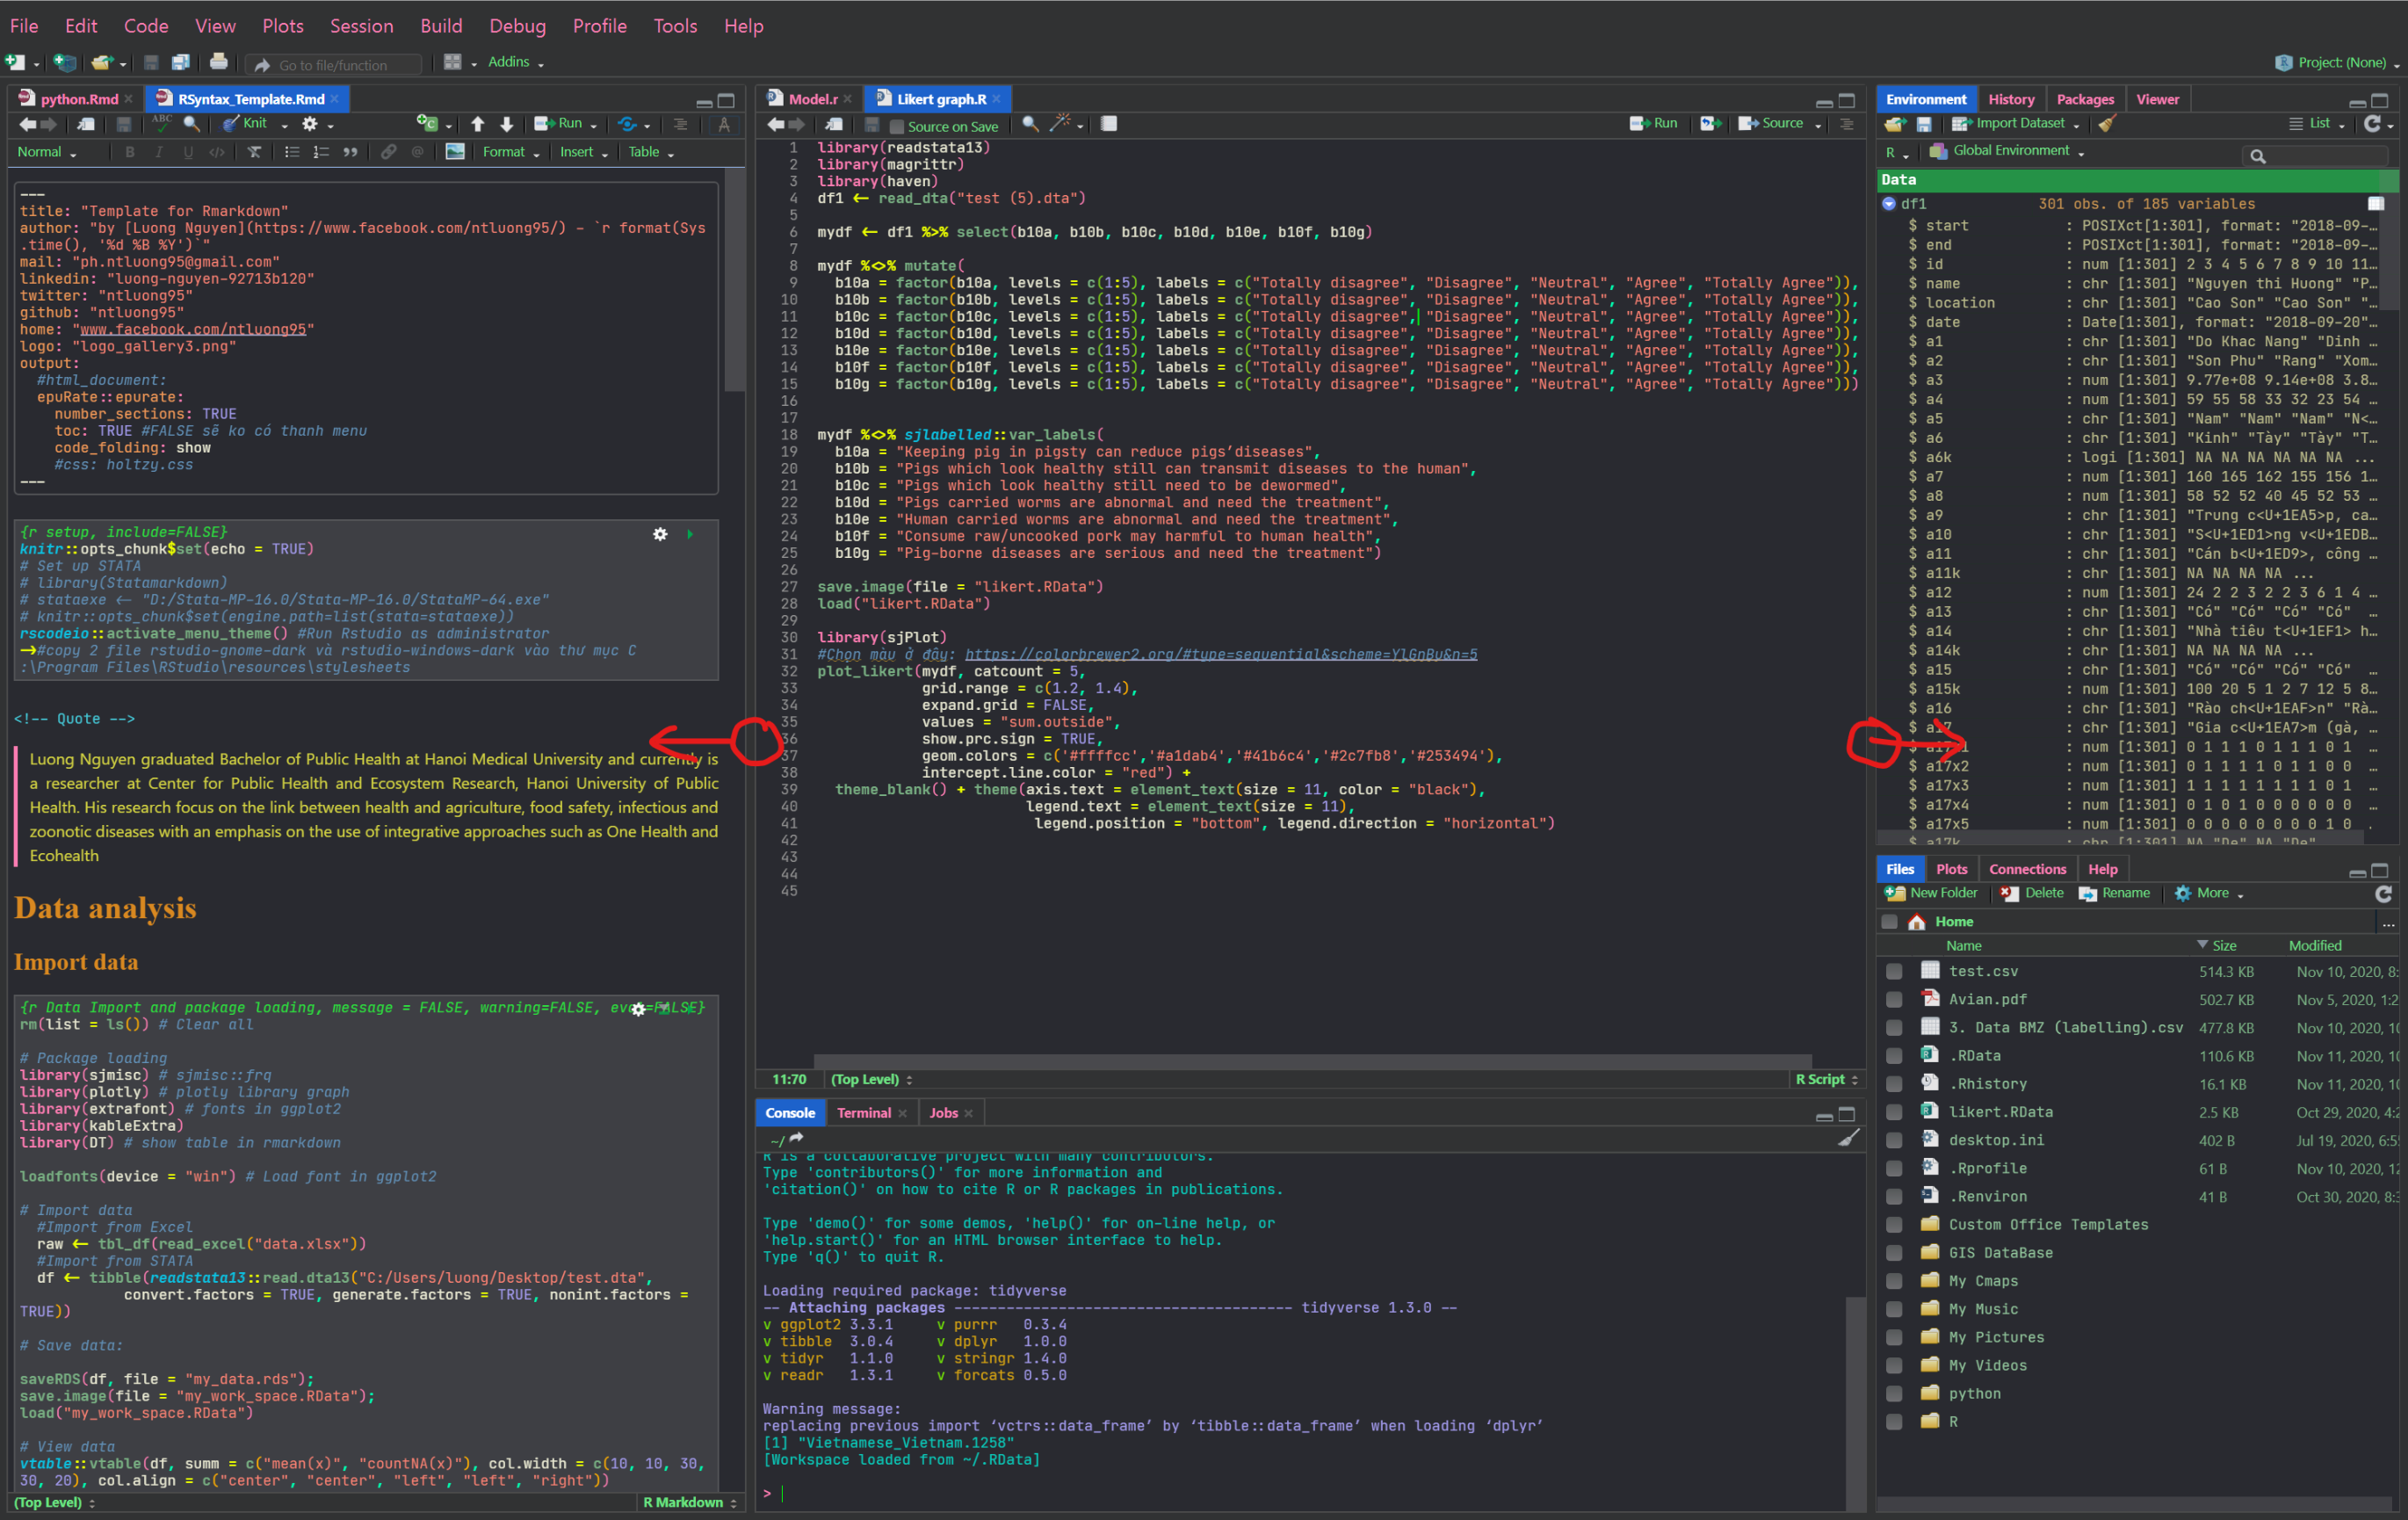Viewport: 2408px width, 1520px height.
Task: Open the Session menu
Action: point(361,26)
